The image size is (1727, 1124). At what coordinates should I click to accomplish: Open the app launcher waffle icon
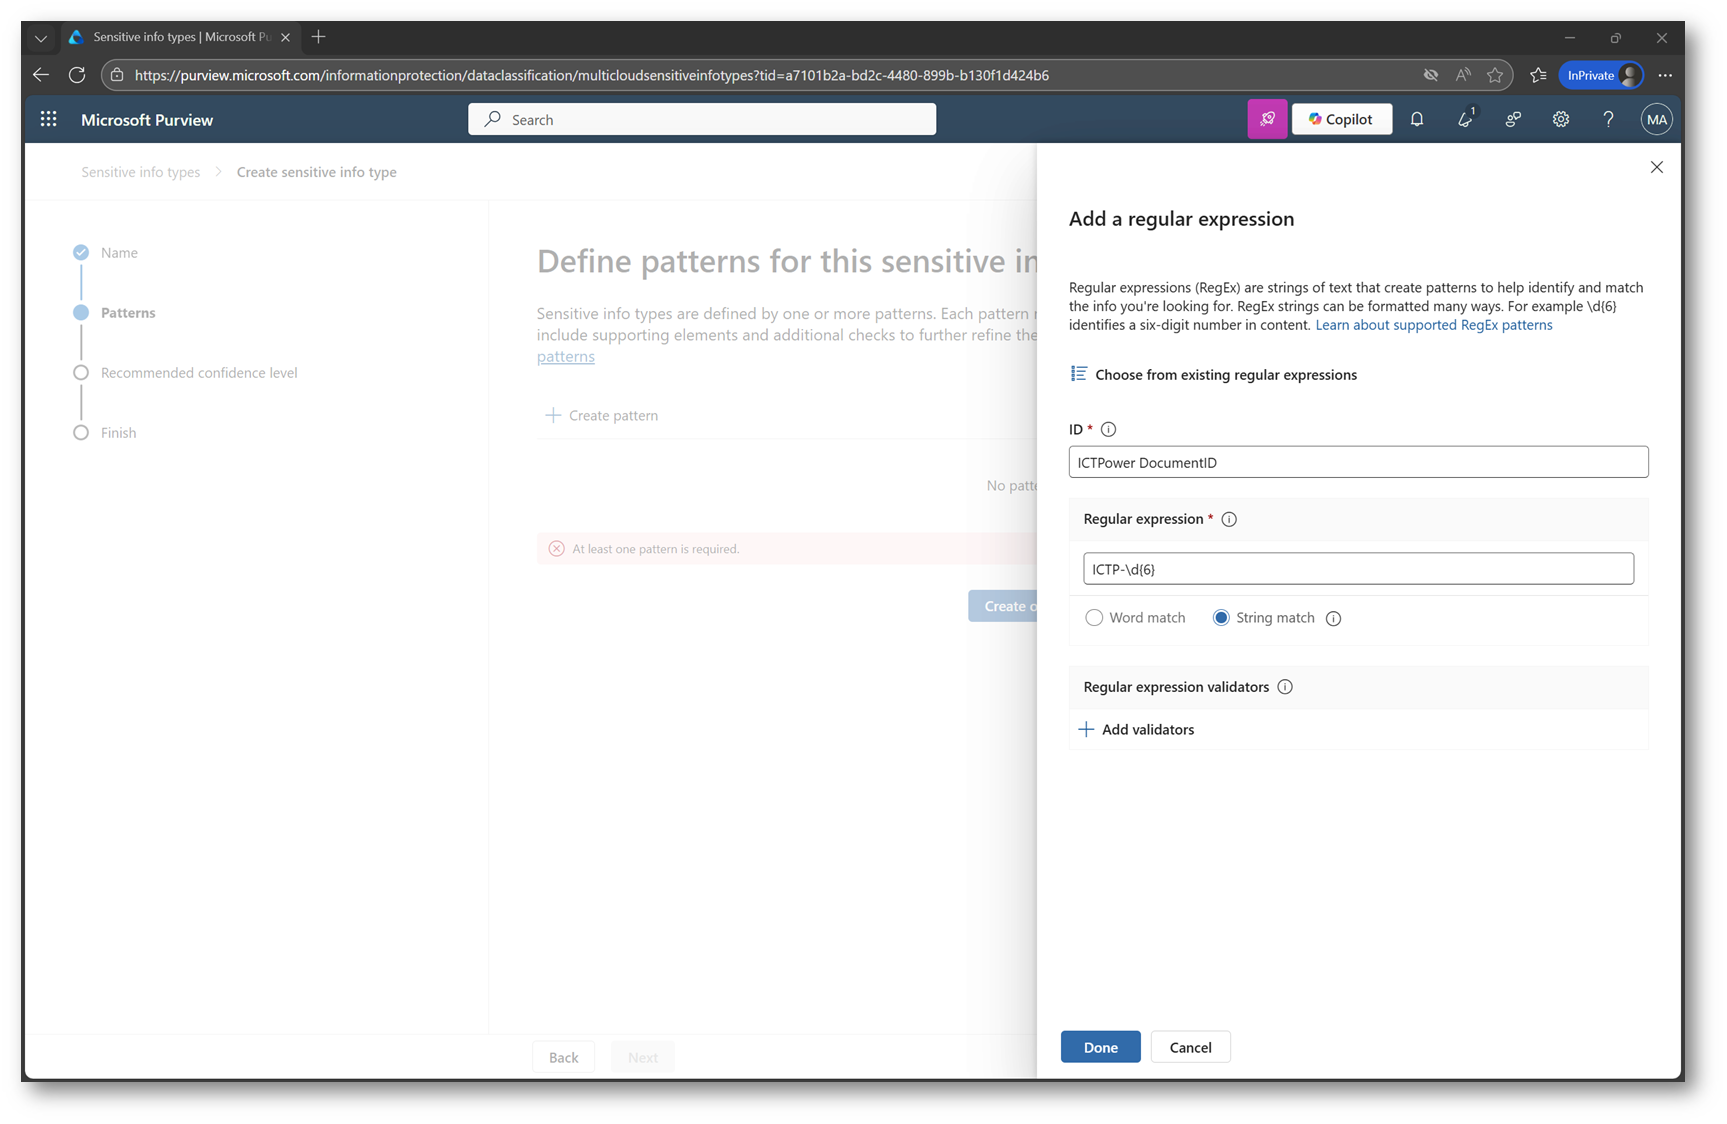point(48,119)
